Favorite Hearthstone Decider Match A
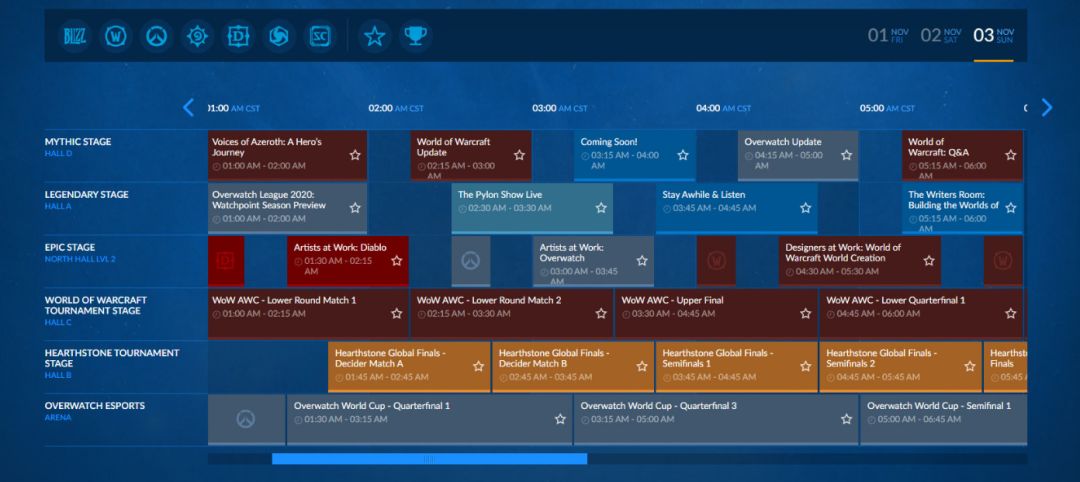This screenshot has width=1080, height=482. (479, 366)
